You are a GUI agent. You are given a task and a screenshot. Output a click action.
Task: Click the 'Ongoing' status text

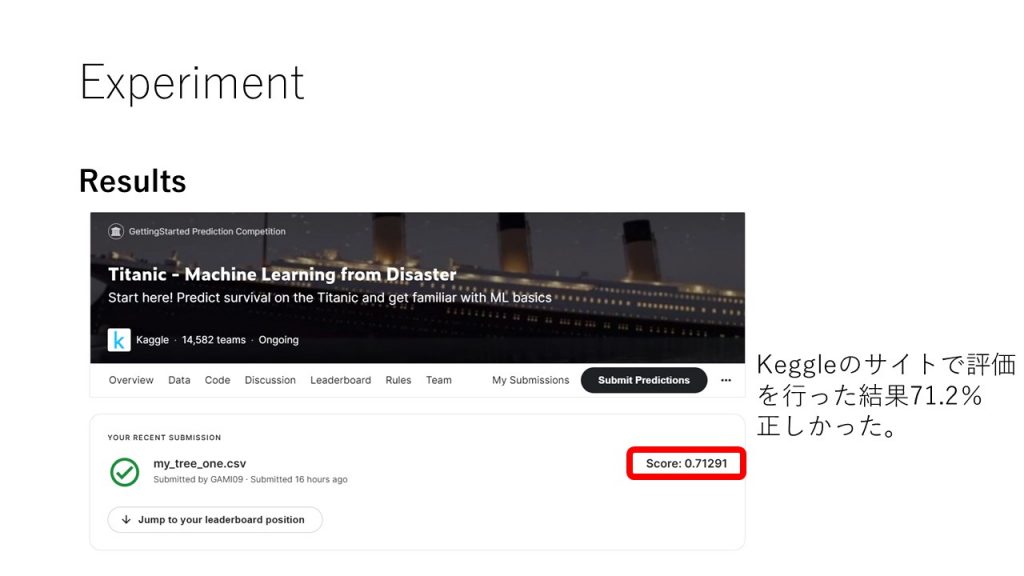[x=278, y=340]
